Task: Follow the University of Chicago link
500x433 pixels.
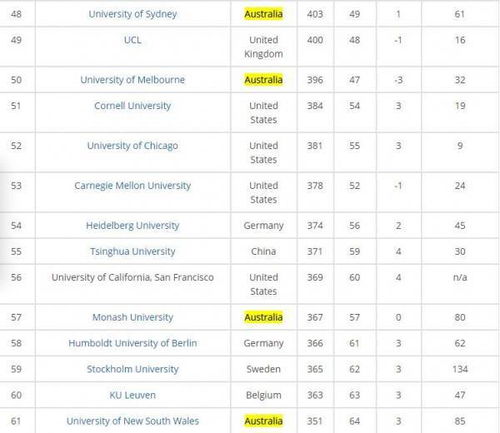Action: click(x=133, y=146)
